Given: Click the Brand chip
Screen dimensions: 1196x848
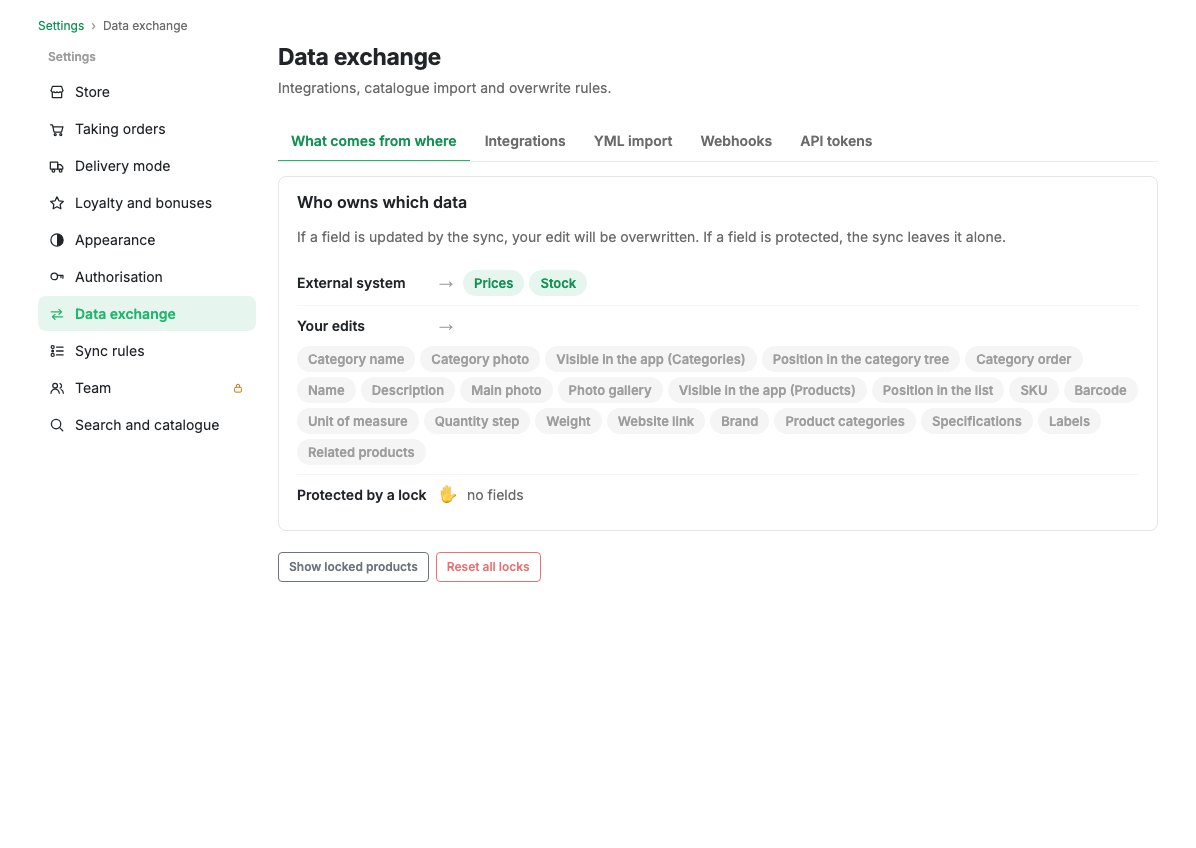Looking at the screenshot, I should click(x=740, y=422).
